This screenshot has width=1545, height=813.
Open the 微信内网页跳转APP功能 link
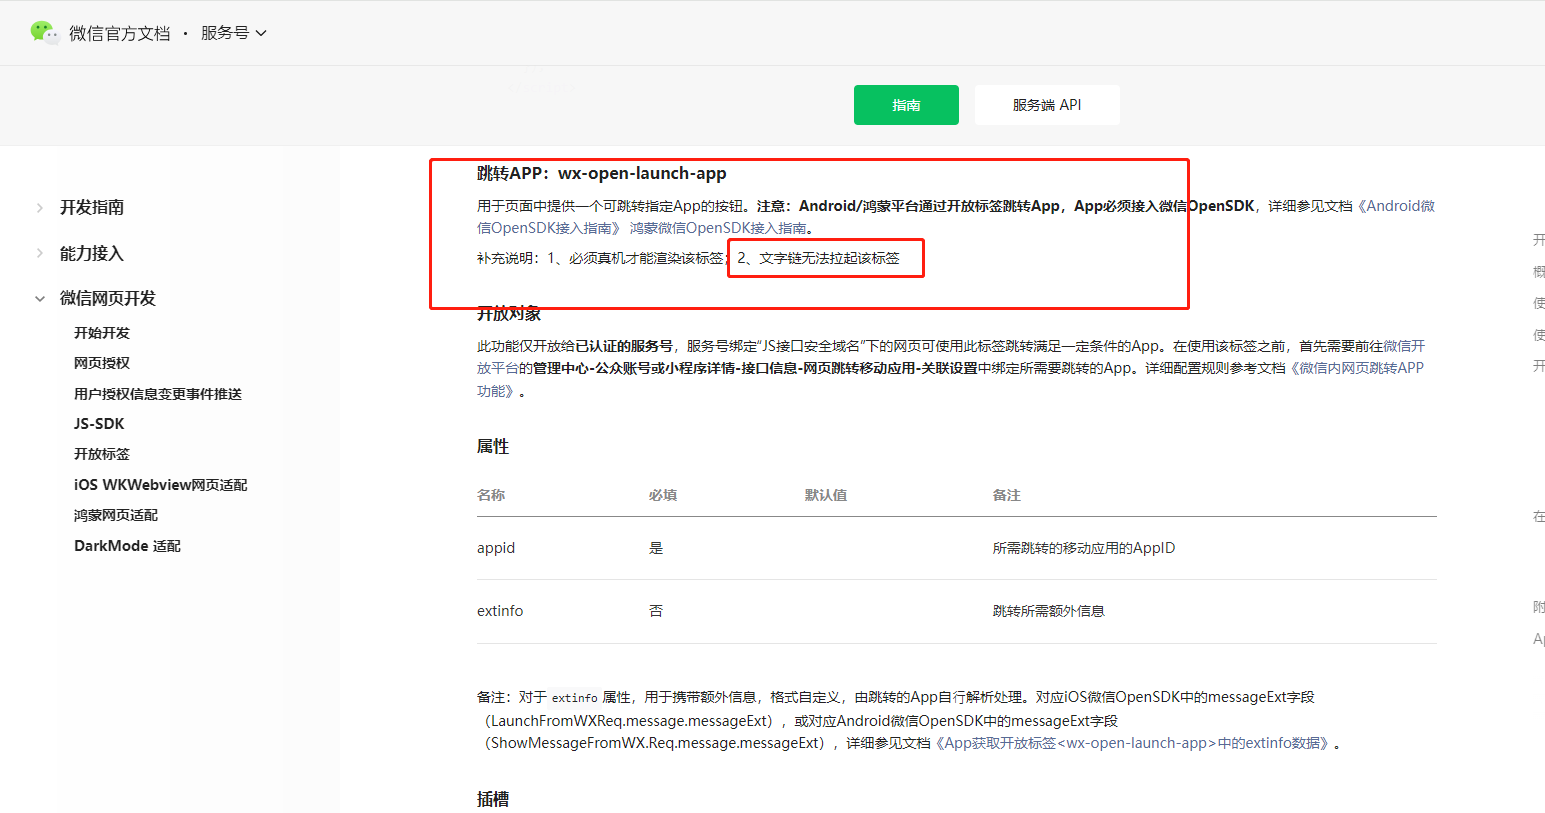(1357, 368)
